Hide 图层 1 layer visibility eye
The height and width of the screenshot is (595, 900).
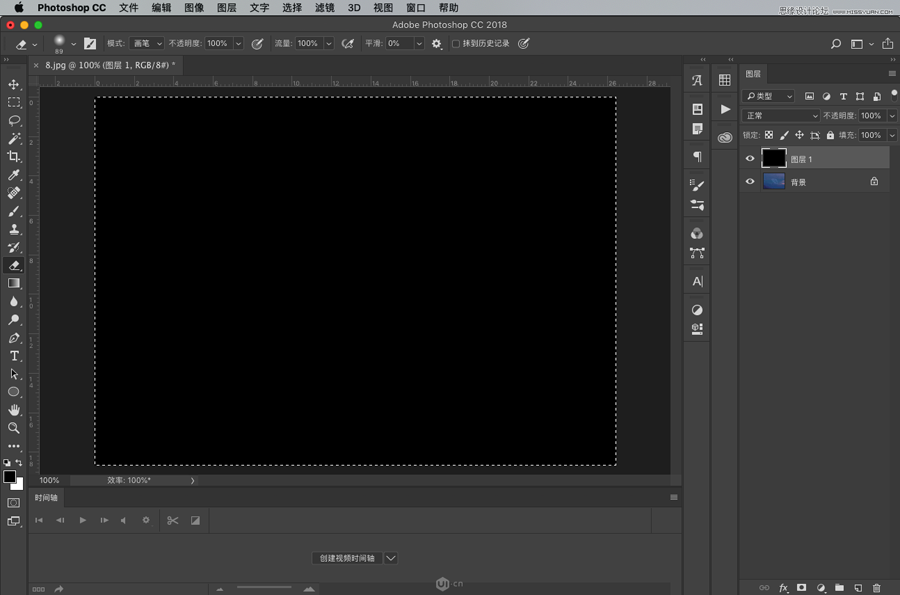click(750, 158)
